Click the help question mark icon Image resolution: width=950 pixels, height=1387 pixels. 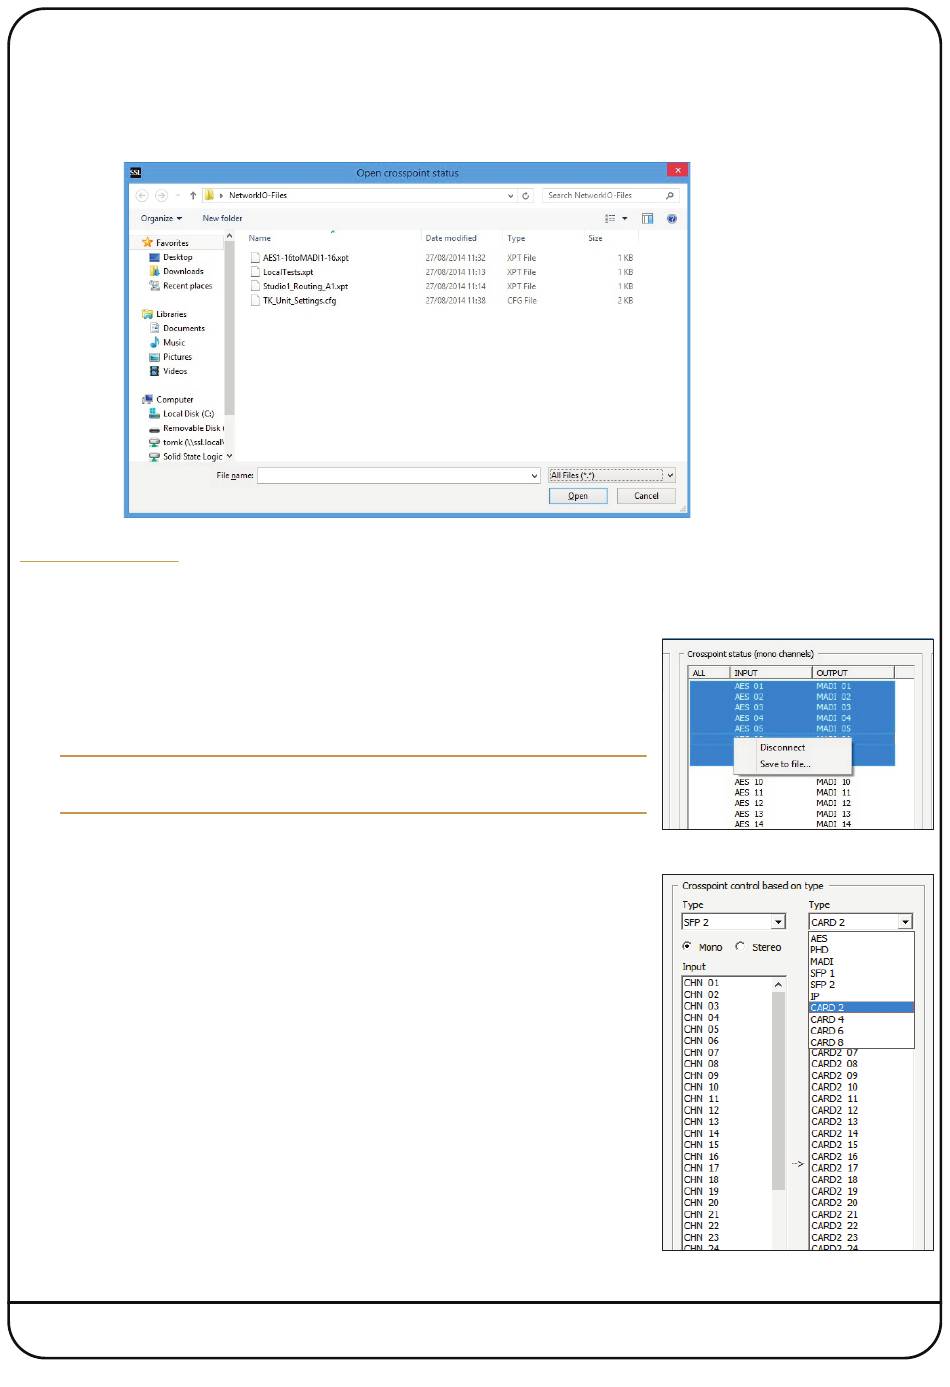click(x=671, y=218)
